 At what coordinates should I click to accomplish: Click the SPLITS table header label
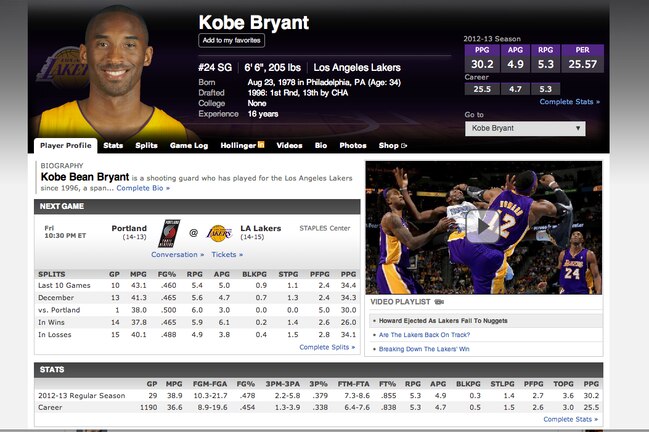pyautogui.click(x=51, y=274)
